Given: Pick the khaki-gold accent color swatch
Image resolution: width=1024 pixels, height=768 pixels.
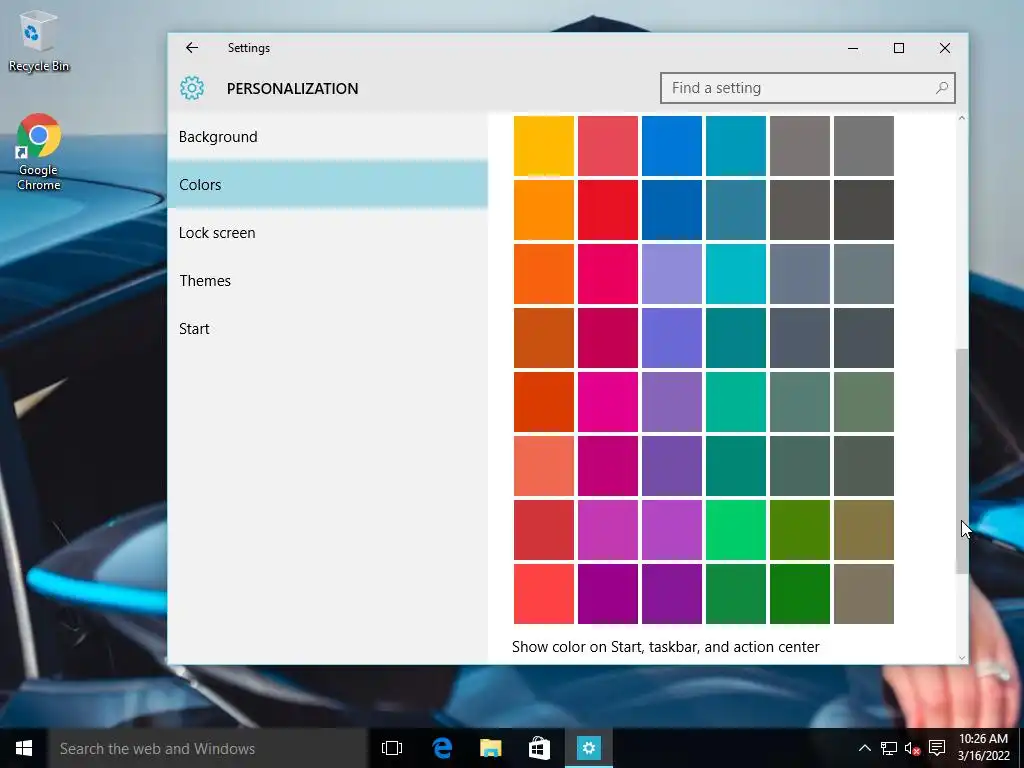Looking at the screenshot, I should 864,530.
